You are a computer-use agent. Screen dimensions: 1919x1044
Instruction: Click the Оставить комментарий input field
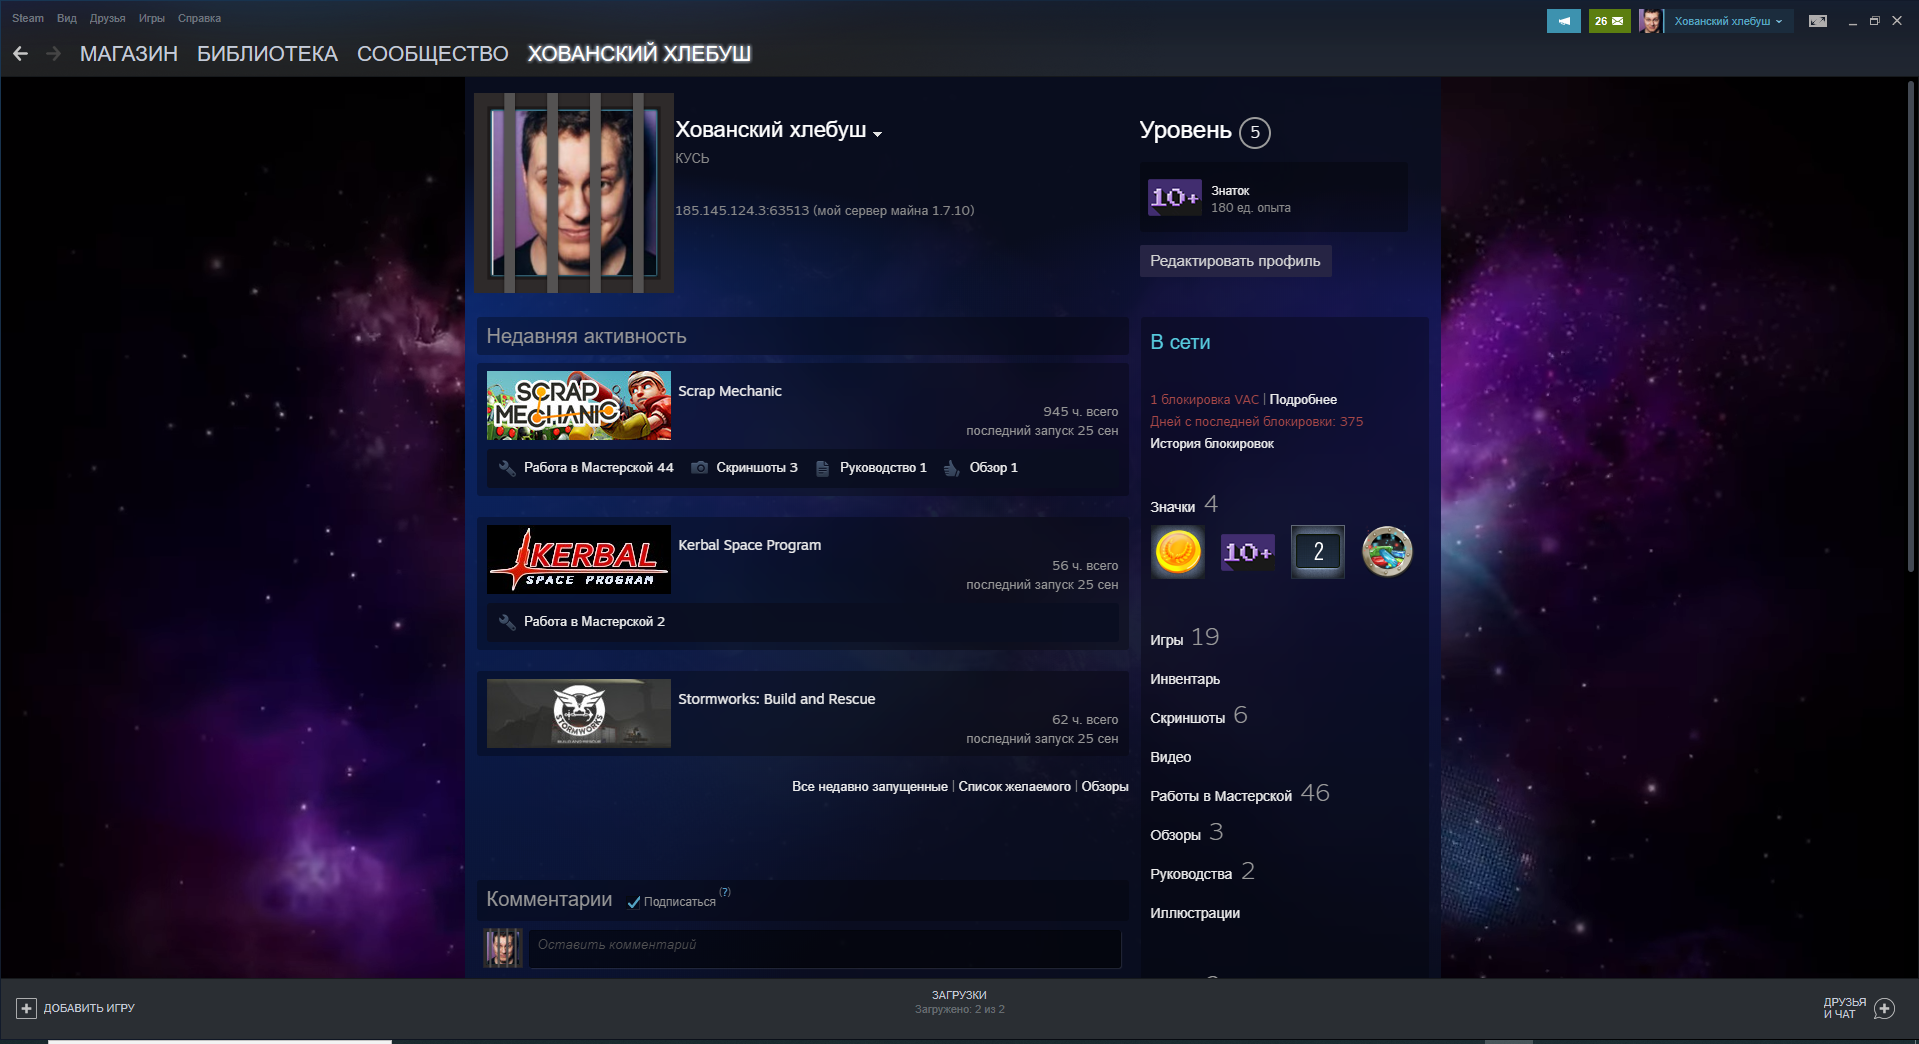point(825,948)
